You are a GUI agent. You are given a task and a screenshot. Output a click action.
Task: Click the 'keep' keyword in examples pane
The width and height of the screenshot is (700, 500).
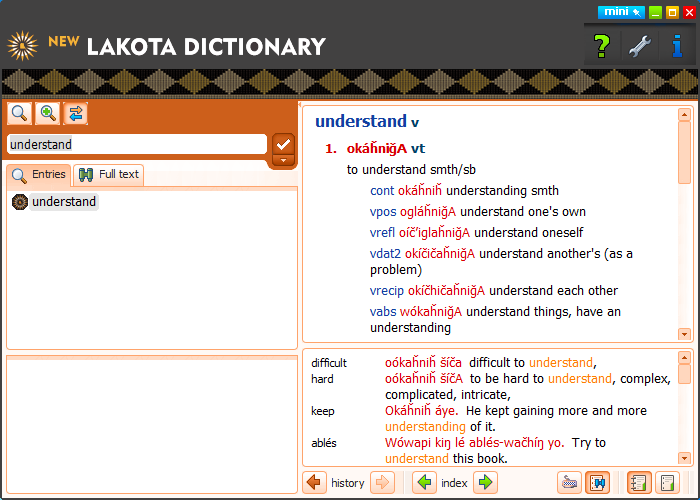323,411
